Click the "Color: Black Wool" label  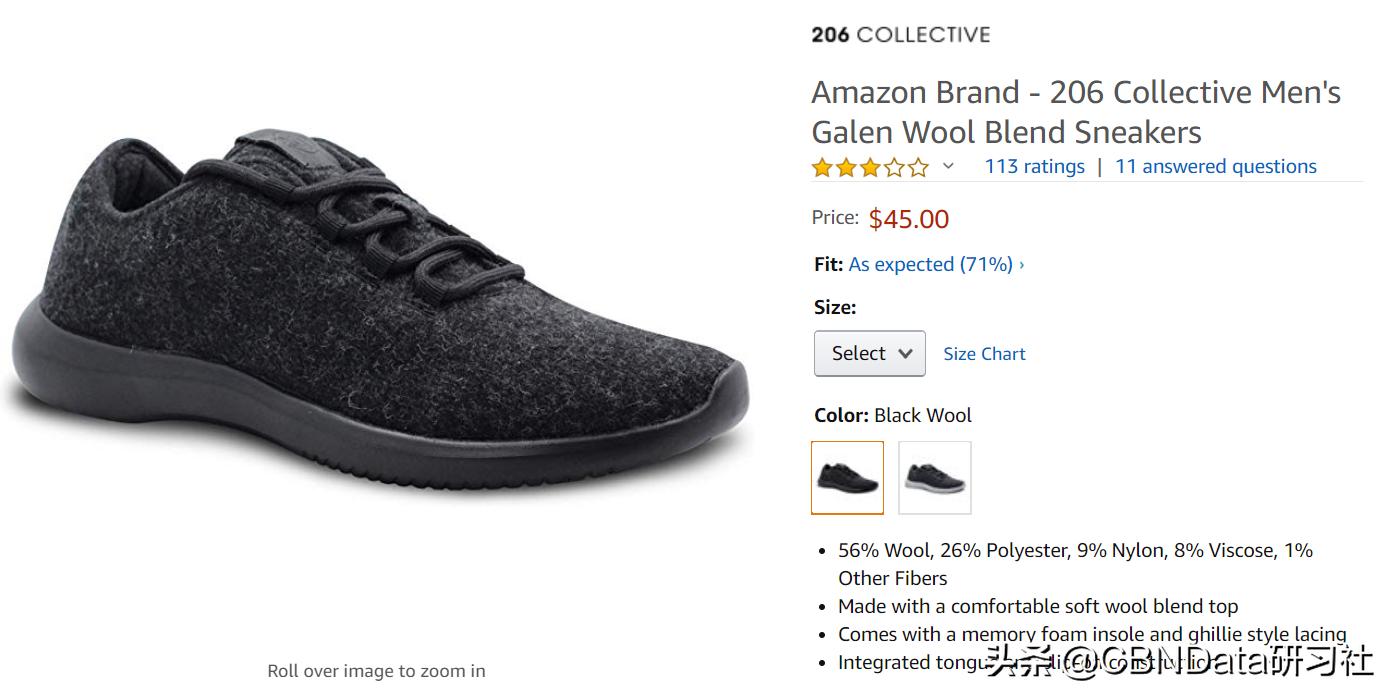[892, 415]
